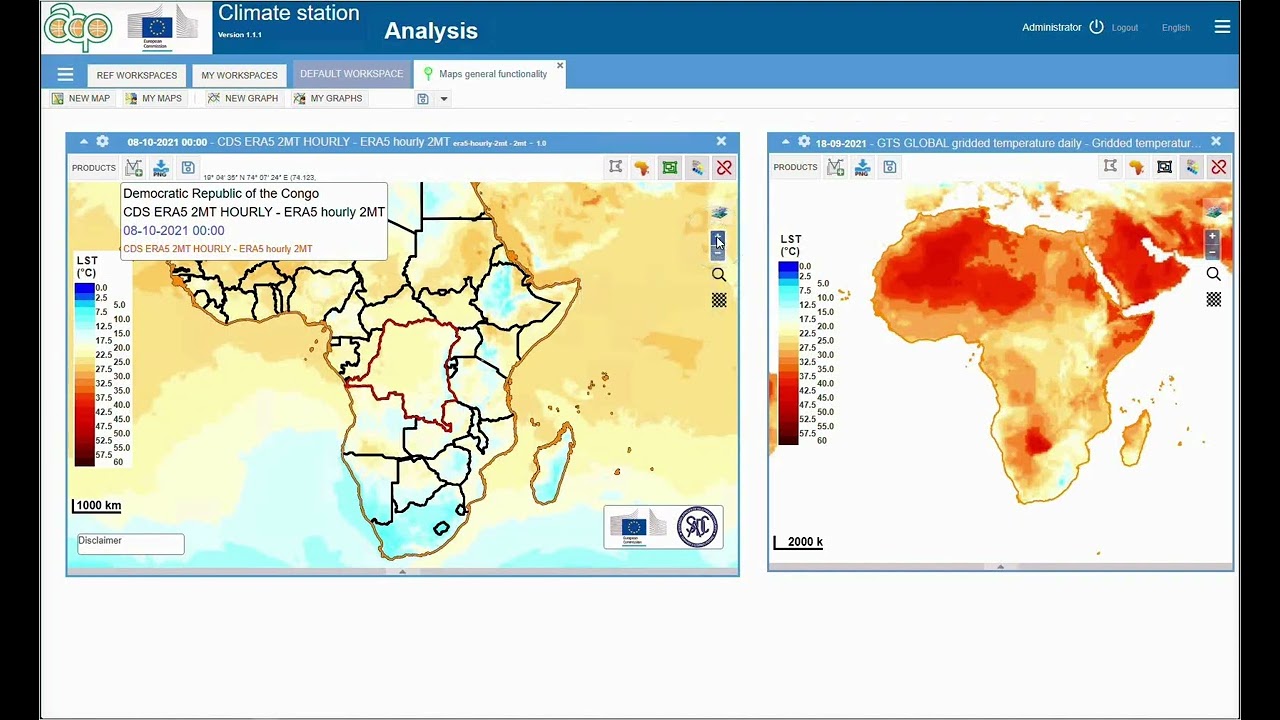Toggle checkerboard background icon in ERA5 map
This screenshot has height=720, width=1280.
tap(719, 300)
